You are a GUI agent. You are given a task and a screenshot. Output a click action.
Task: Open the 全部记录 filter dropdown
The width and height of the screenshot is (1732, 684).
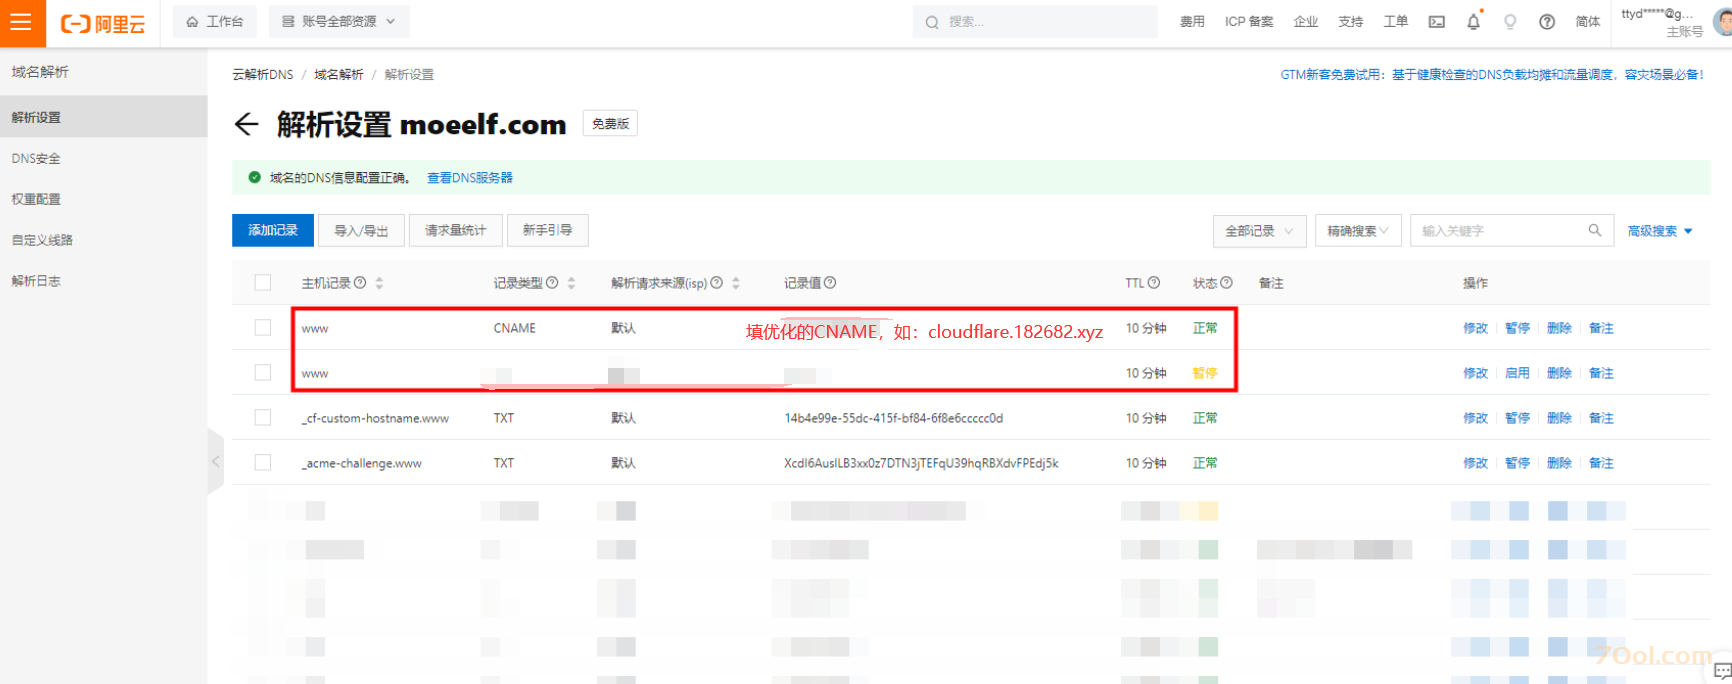click(x=1259, y=231)
